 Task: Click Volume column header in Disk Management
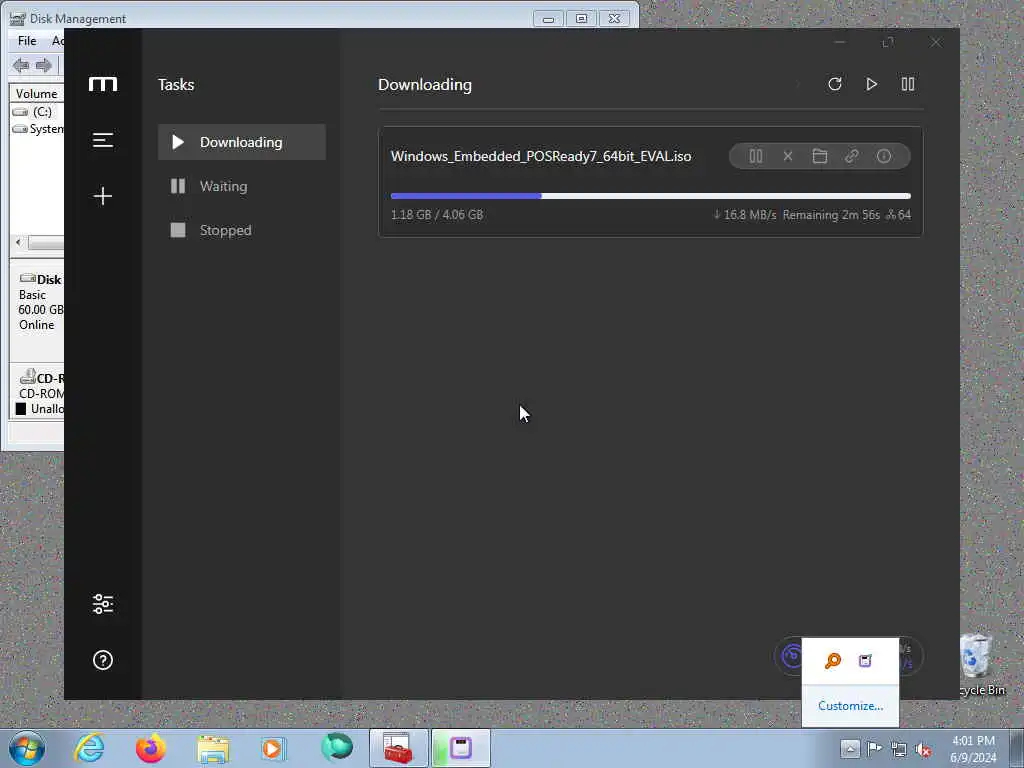[37, 93]
